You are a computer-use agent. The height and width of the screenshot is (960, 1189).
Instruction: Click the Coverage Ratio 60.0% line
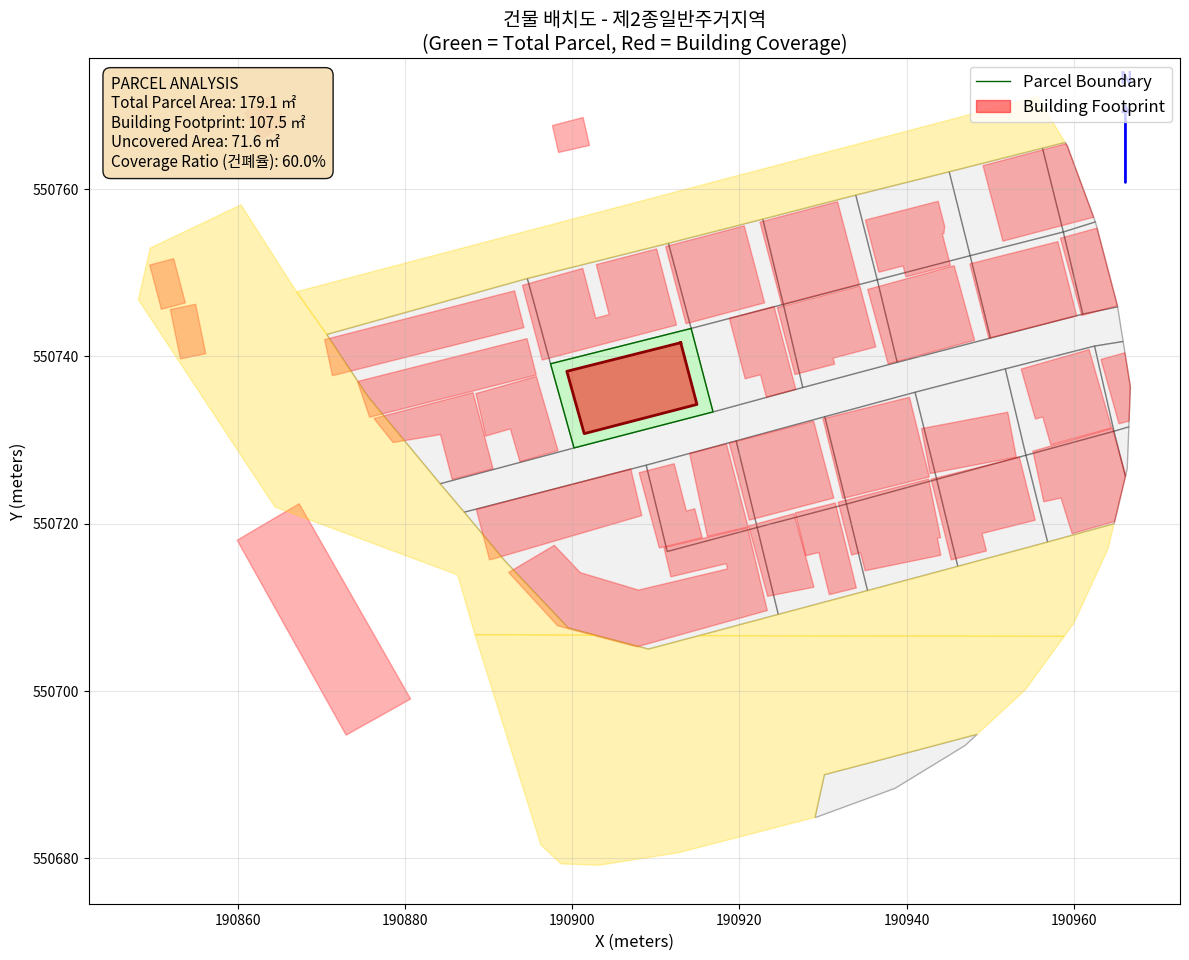coord(218,160)
